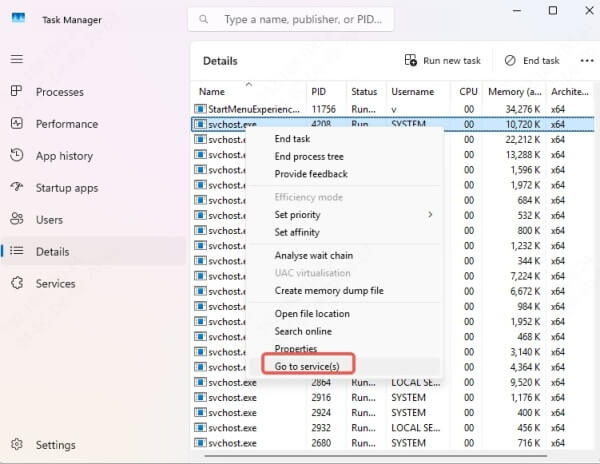Click the End task prohibition icon
This screenshot has width=600, height=464.
point(510,60)
